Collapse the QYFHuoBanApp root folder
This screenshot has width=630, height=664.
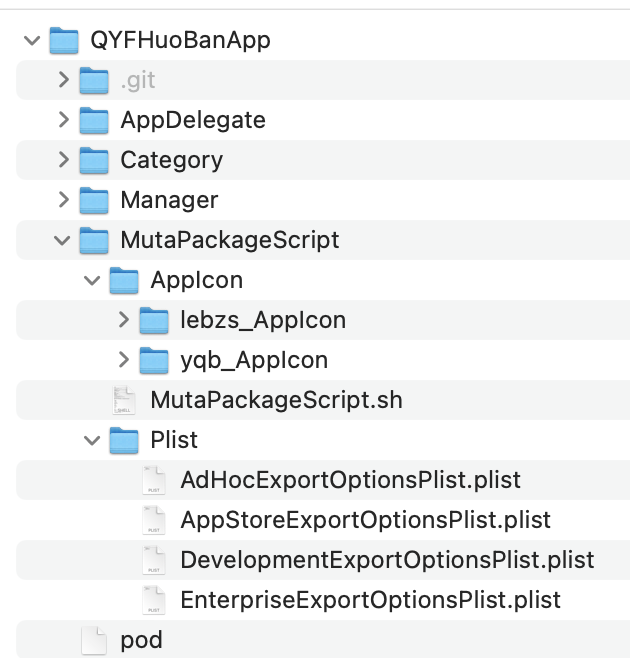pos(33,40)
